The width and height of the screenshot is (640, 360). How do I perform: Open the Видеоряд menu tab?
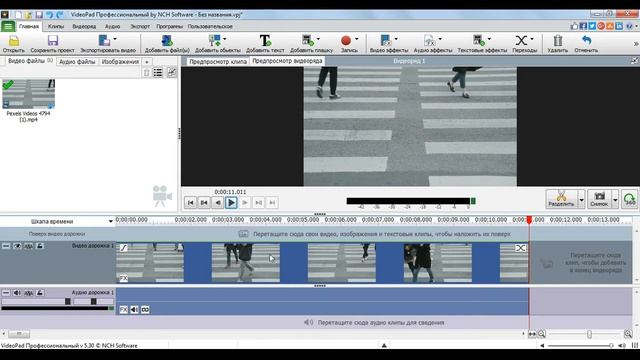coord(84,26)
